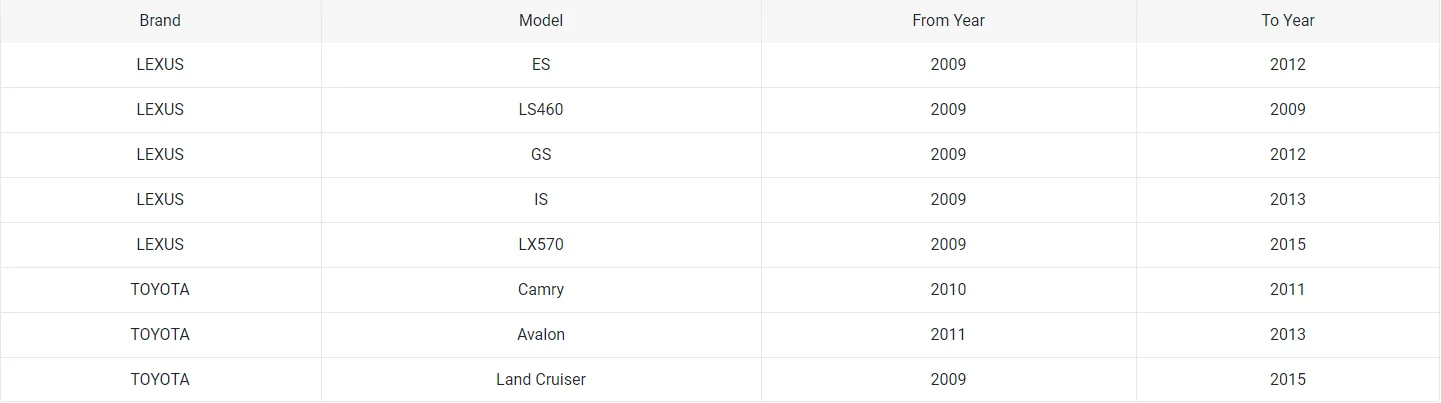Click the To Year cell in the LS460 row
Viewport: 1441px width, 403px height.
click(1288, 110)
